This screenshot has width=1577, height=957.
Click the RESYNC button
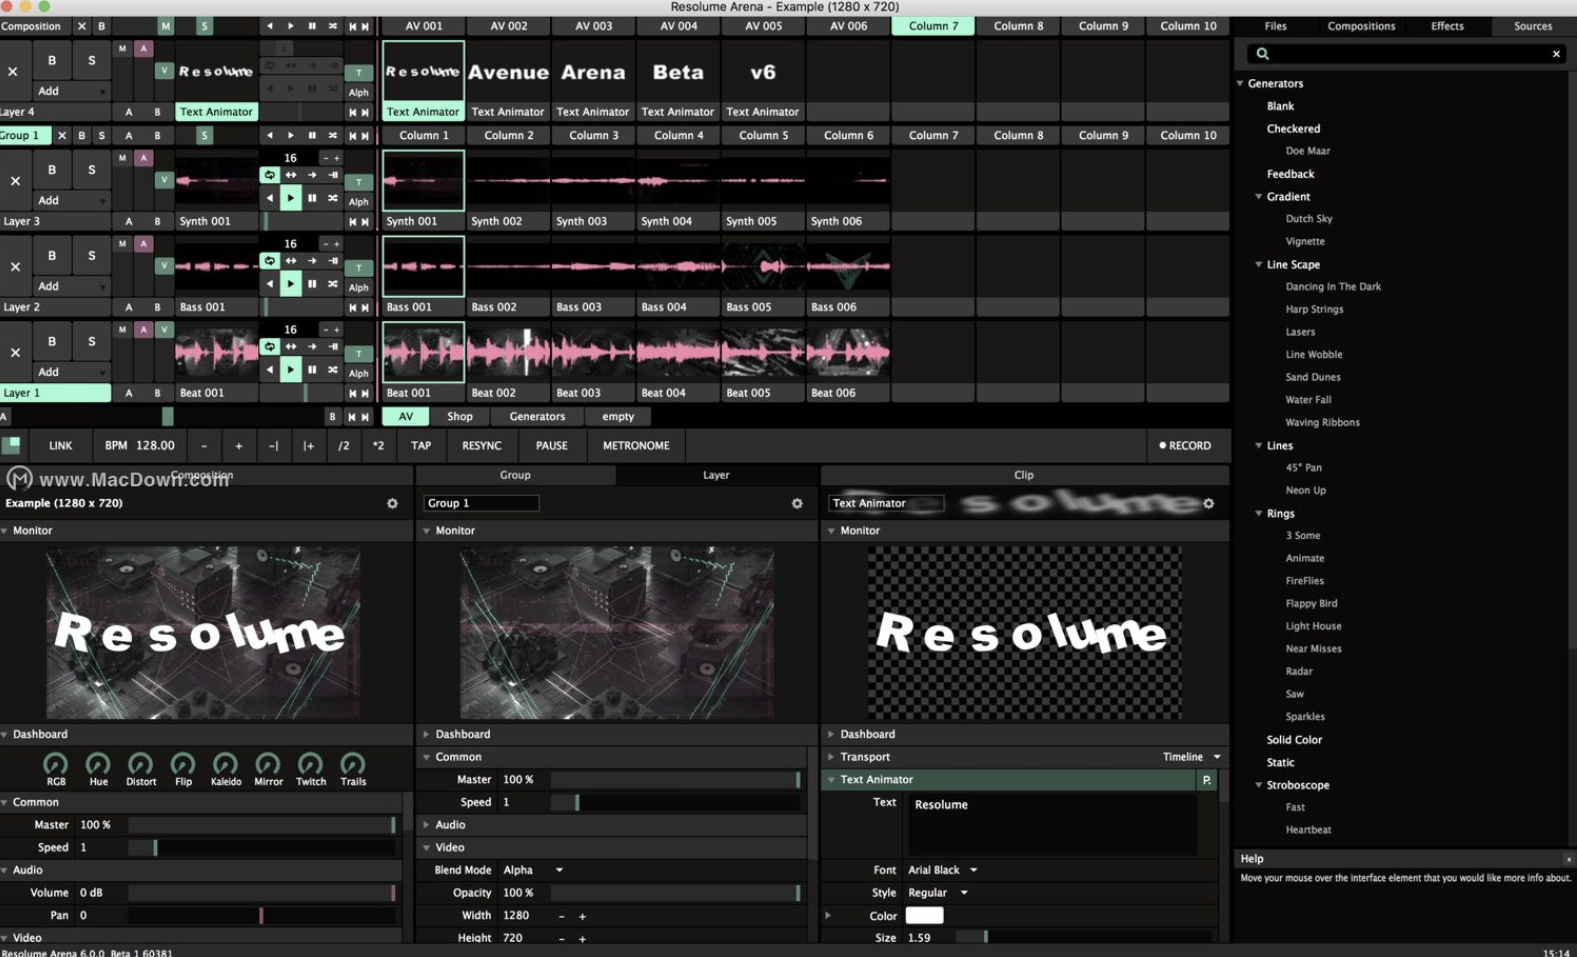pos(482,446)
